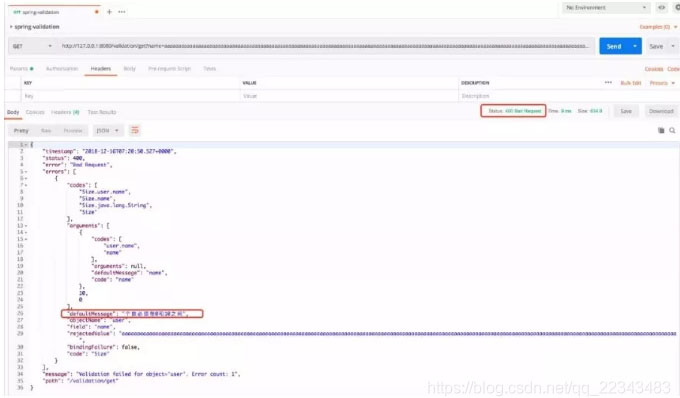Click "message" Validation failed line

(x=141, y=374)
